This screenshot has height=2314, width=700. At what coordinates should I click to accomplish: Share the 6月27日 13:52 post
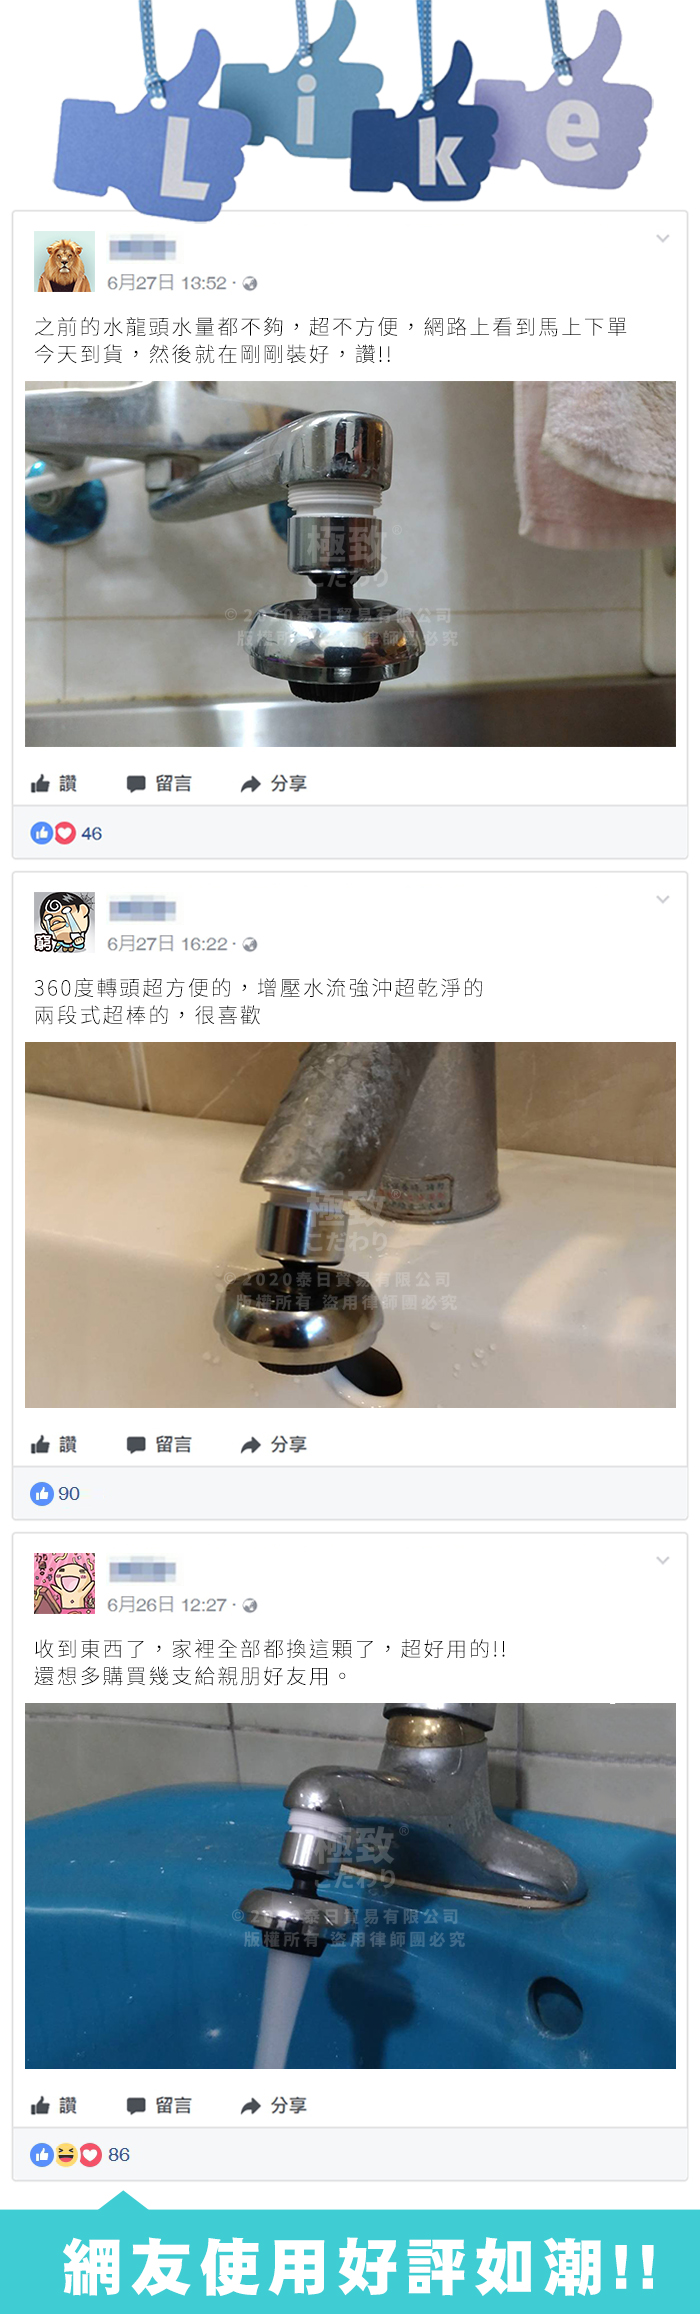click(274, 783)
